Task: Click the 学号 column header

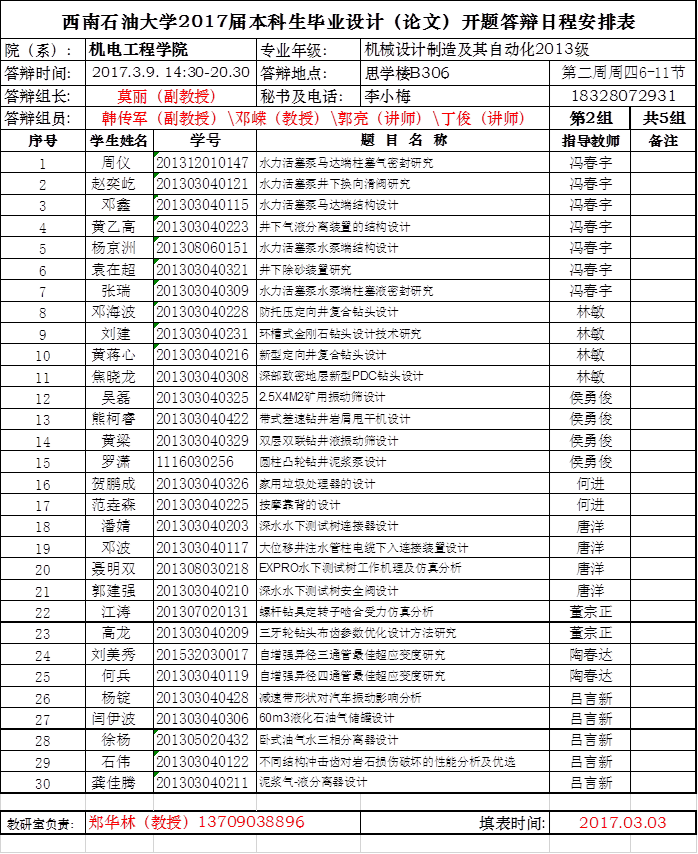Action: pos(205,141)
